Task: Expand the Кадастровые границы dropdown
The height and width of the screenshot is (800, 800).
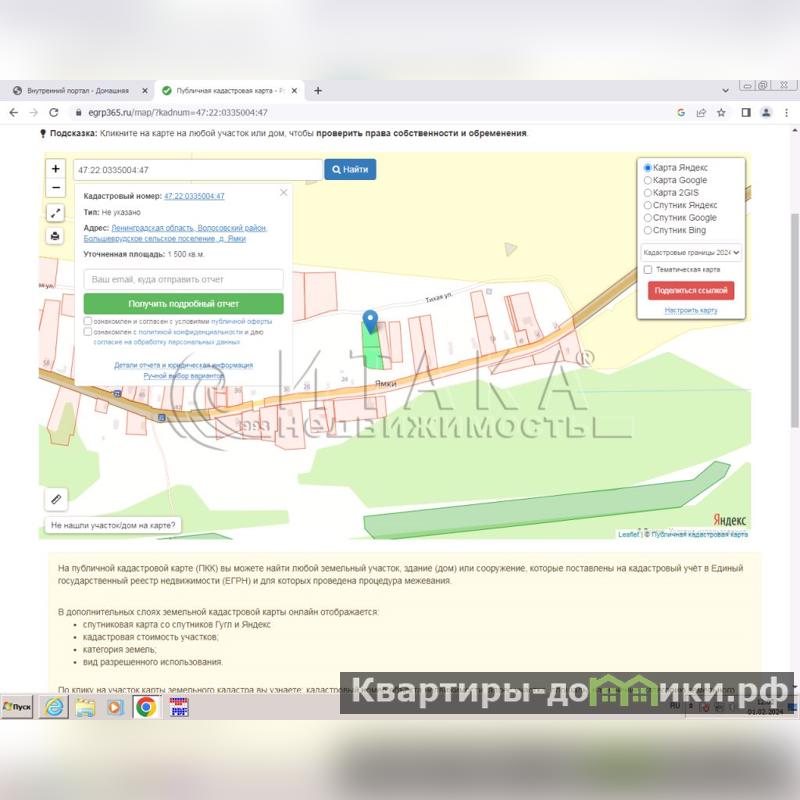Action: click(x=691, y=253)
